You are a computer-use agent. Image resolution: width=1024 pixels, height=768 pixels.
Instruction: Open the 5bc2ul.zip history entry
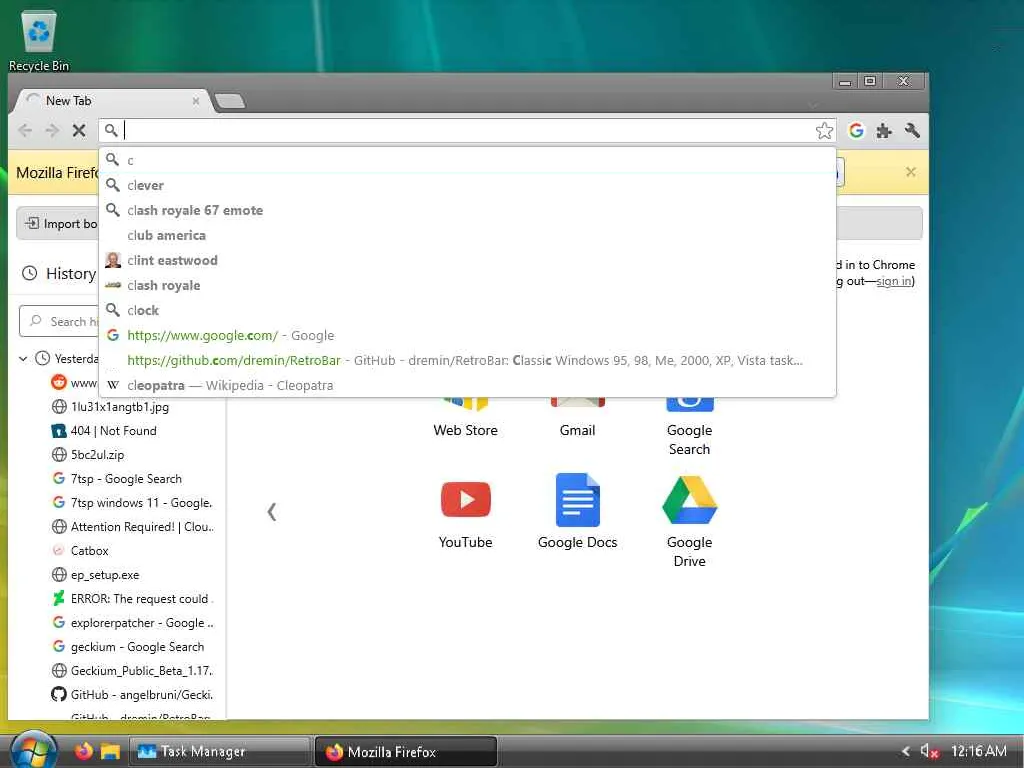click(x=88, y=455)
